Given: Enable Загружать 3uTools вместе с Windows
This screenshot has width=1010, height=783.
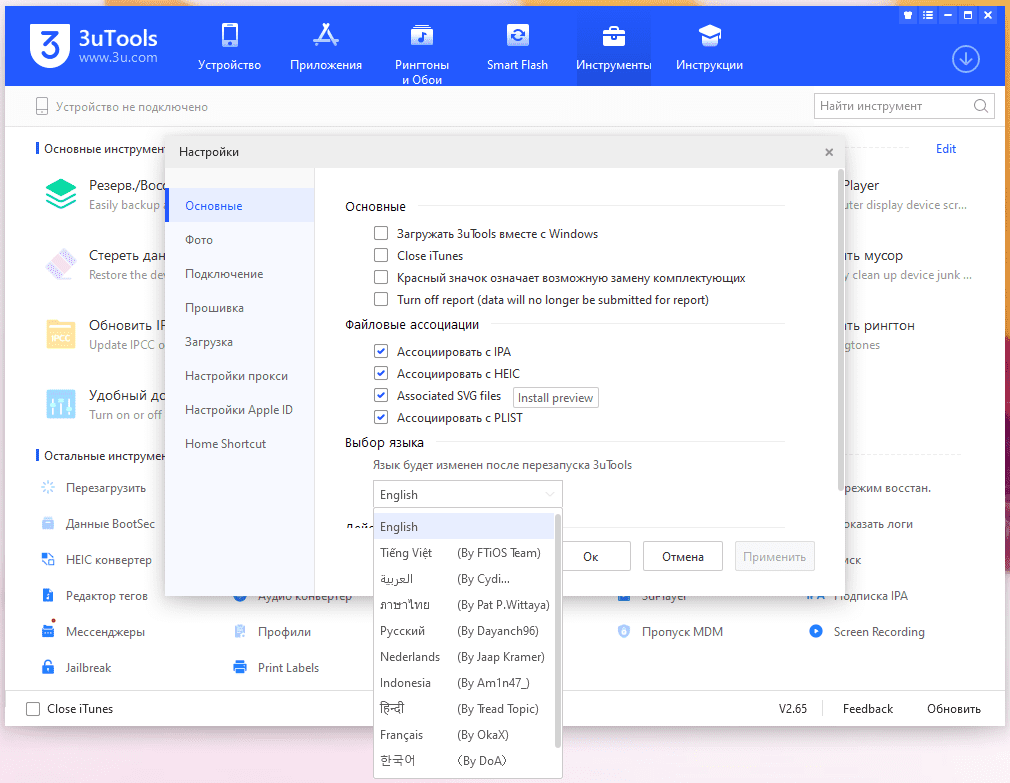Looking at the screenshot, I should (381, 233).
